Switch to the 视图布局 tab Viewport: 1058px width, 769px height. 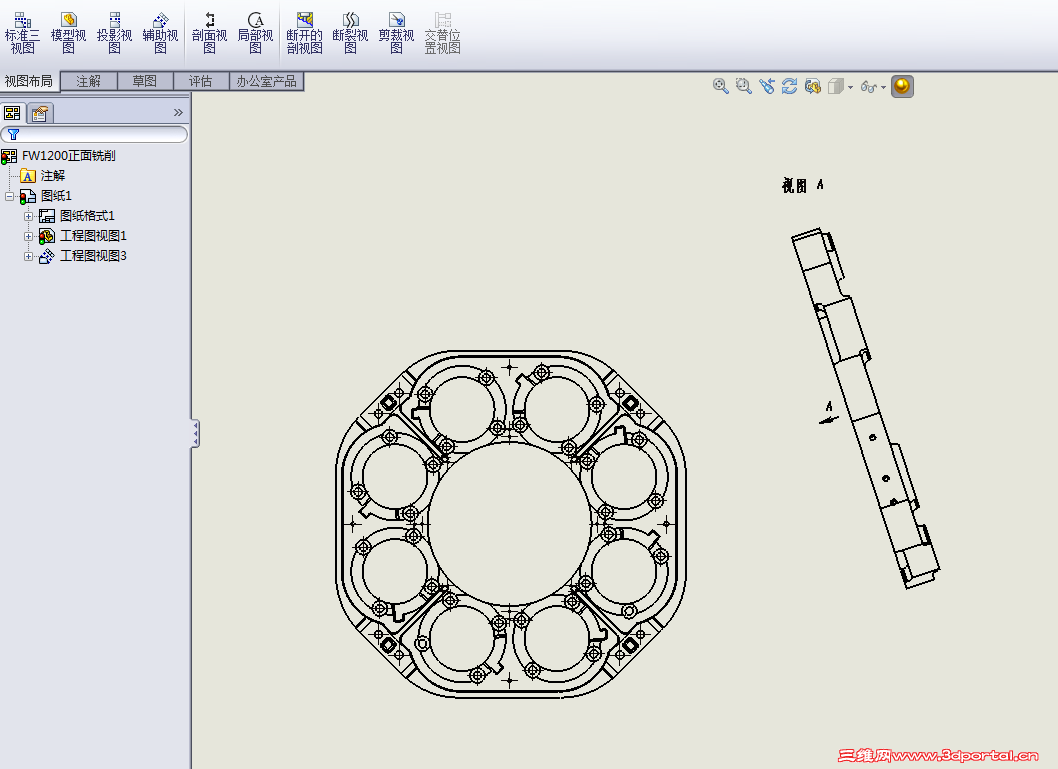[28, 81]
